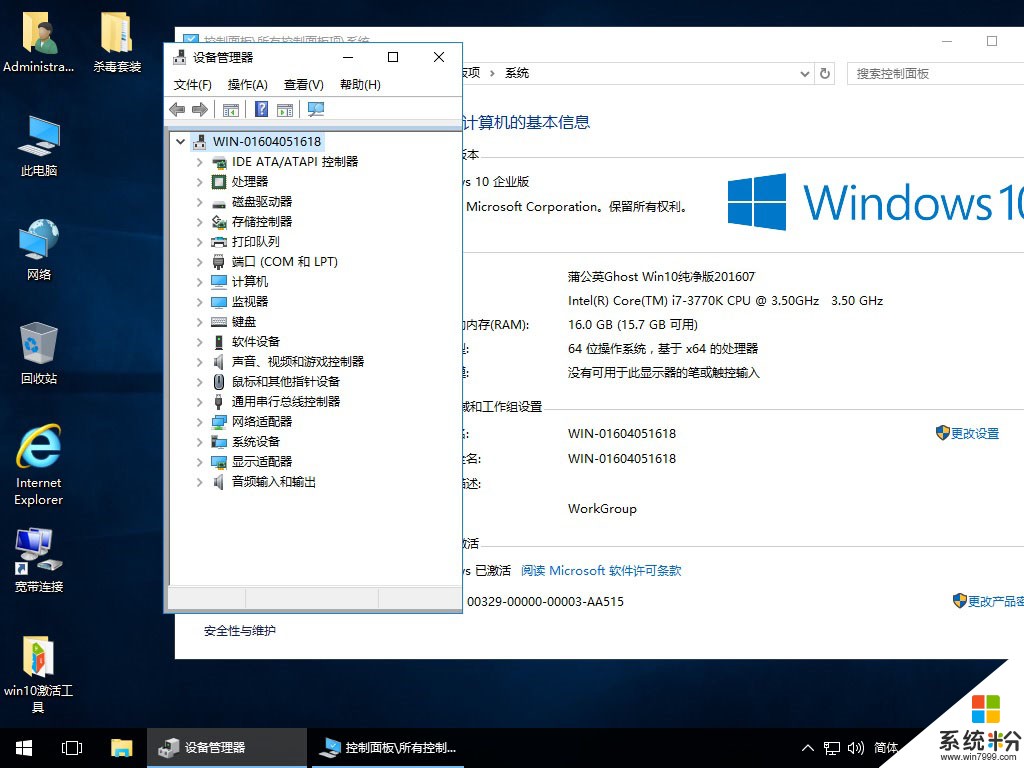This screenshot has width=1024, height=768.
Task: Open the 回收站 recycle bin icon
Action: pos(39,353)
